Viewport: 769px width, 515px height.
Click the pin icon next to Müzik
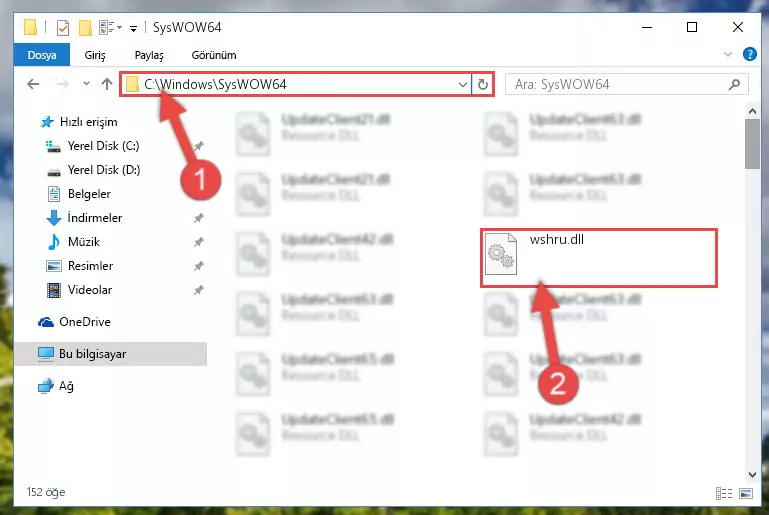pyautogui.click(x=199, y=242)
